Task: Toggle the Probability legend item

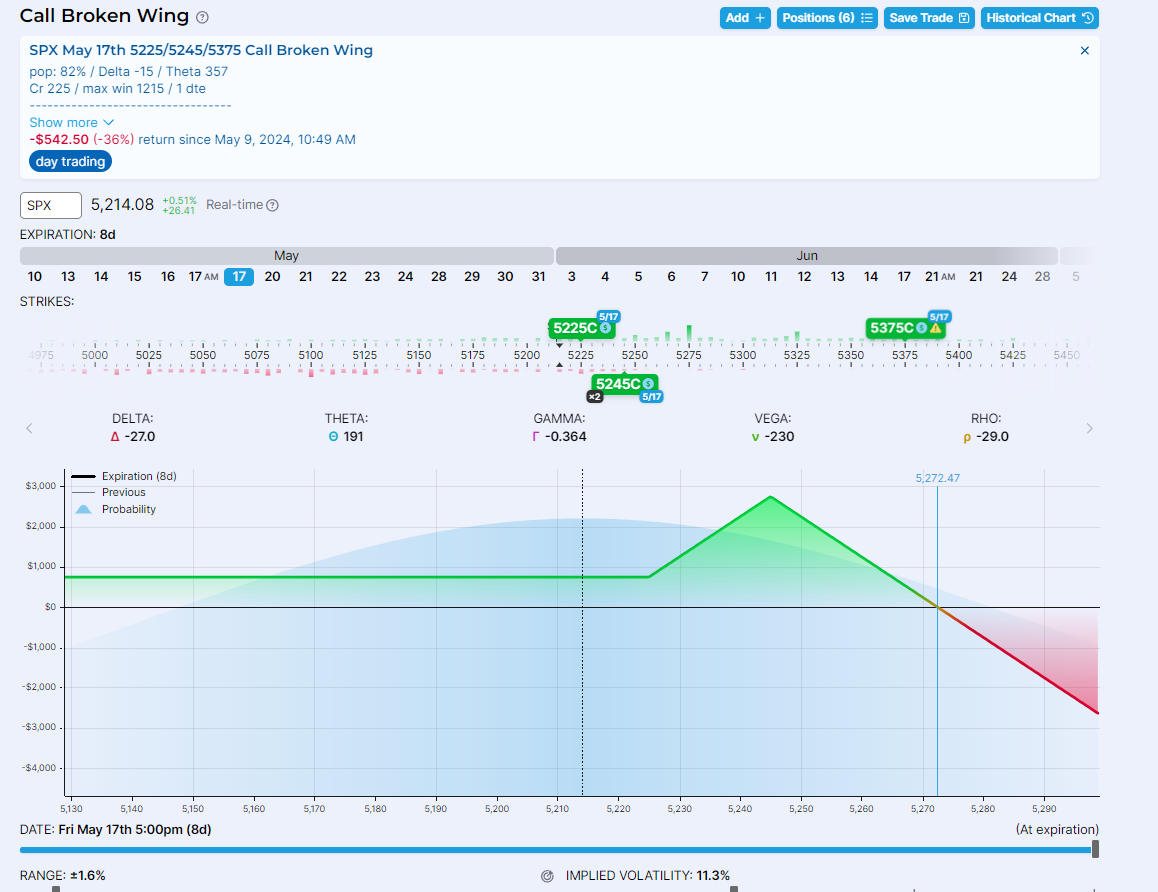Action: click(x=128, y=509)
